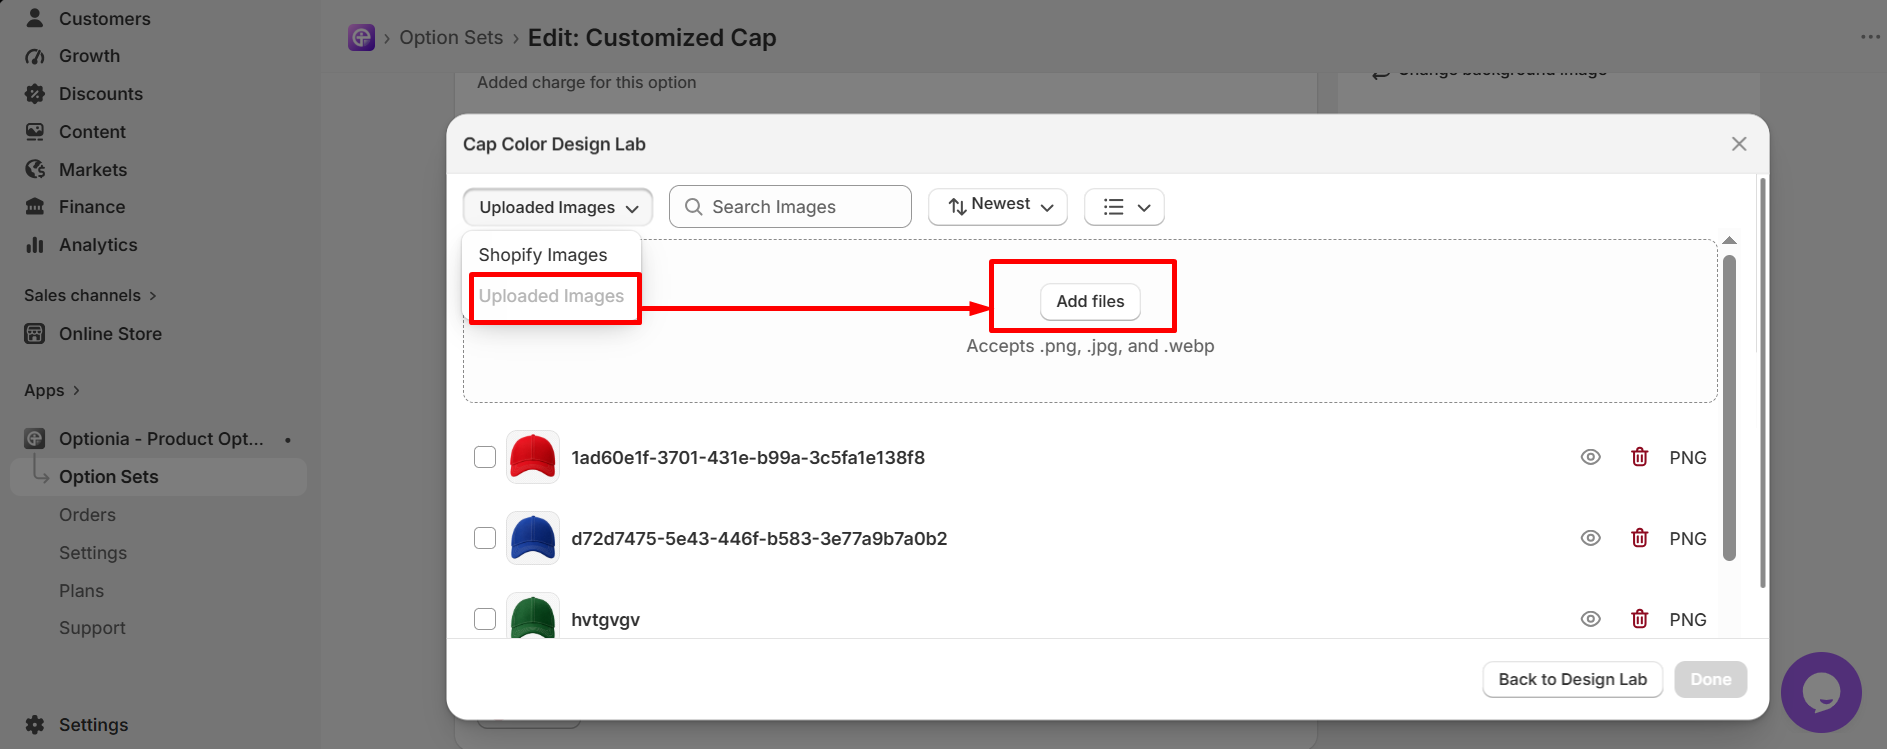Check the box for 1ad60e1f image
1887x749 pixels.
click(x=485, y=457)
